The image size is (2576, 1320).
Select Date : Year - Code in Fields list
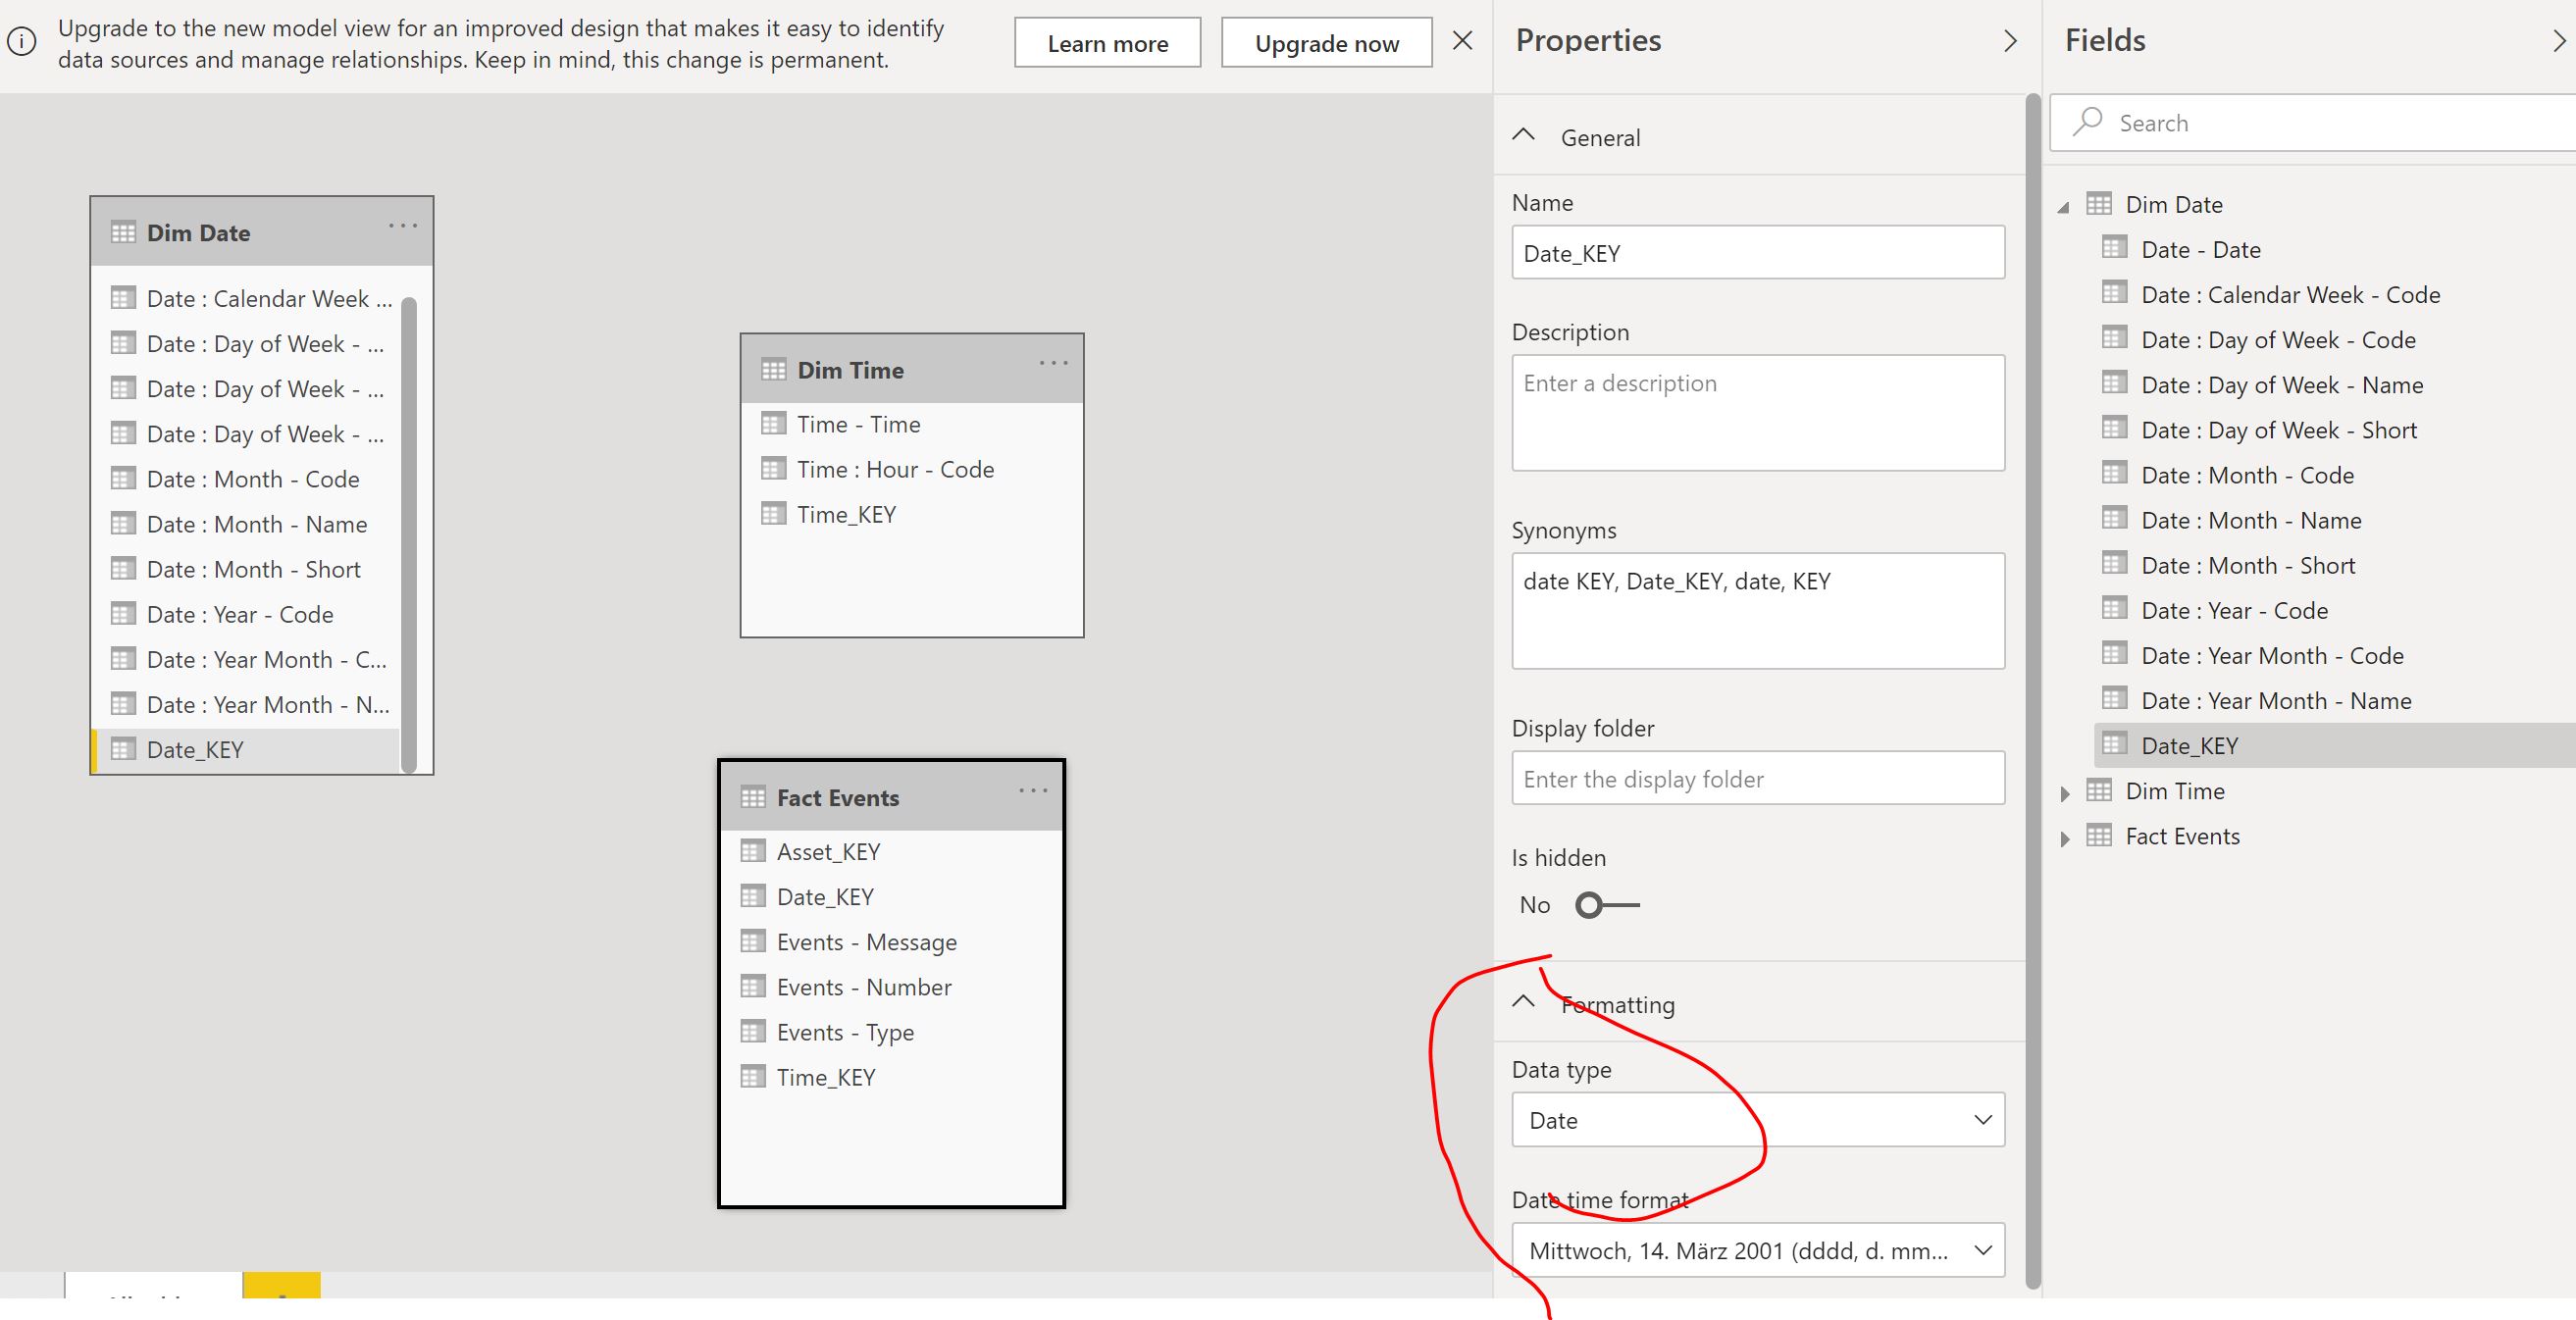click(x=2234, y=611)
